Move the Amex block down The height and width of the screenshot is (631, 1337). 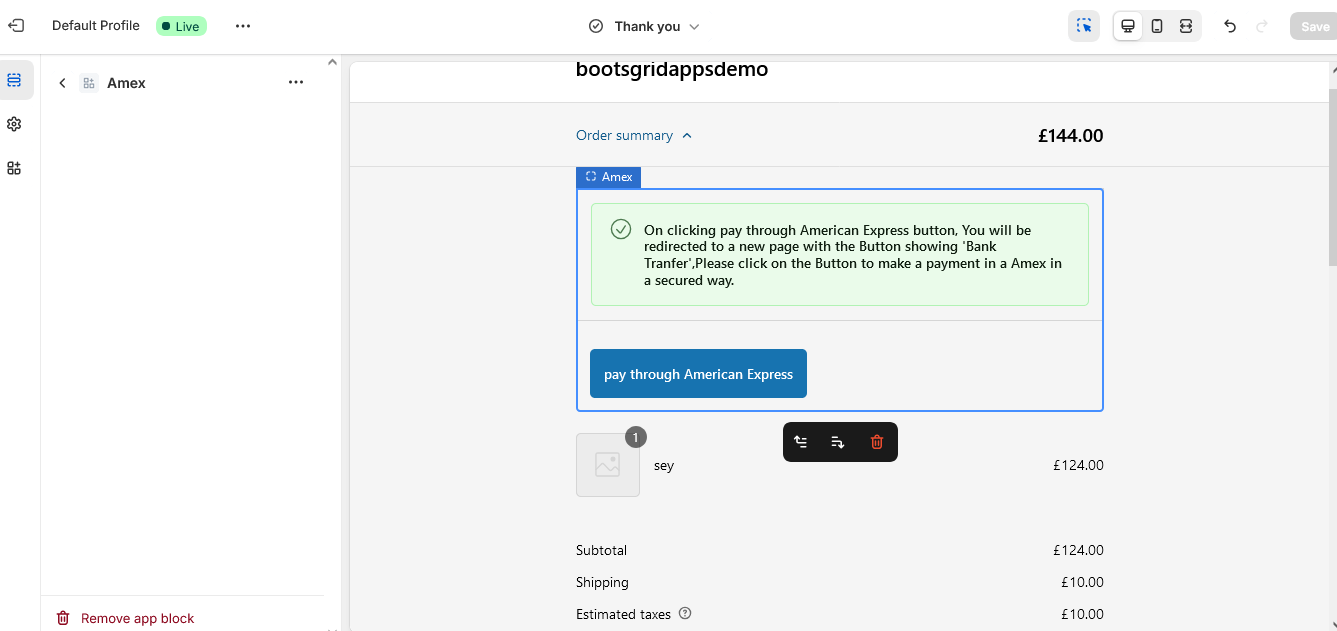click(x=838, y=442)
